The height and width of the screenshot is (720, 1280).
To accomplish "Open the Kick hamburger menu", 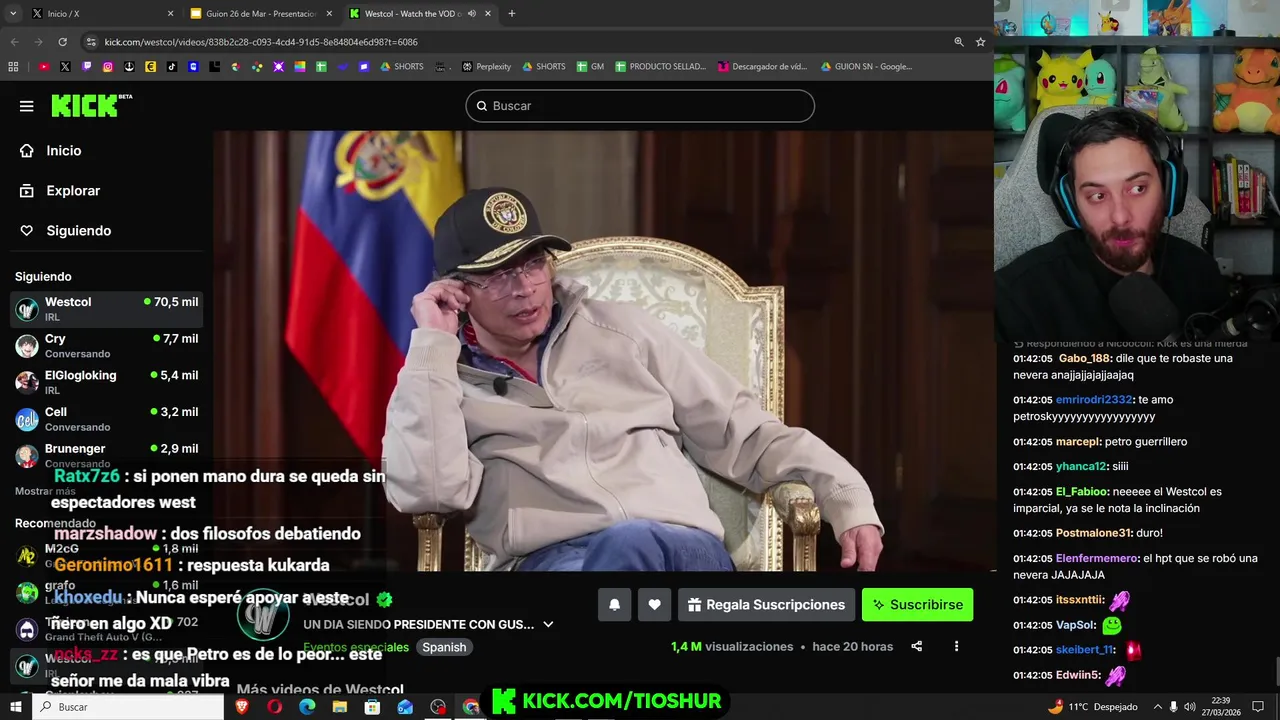I will tap(27, 106).
